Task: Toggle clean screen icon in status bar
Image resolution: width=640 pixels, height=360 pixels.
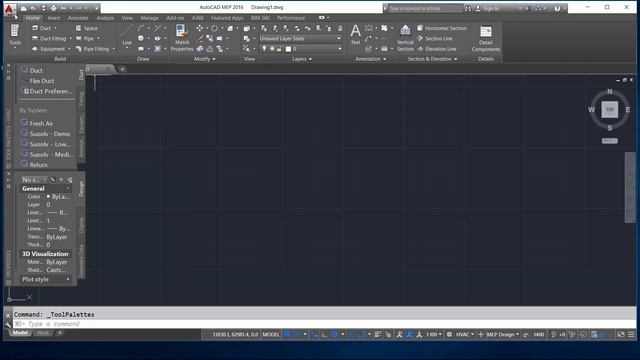Action: click(621, 334)
